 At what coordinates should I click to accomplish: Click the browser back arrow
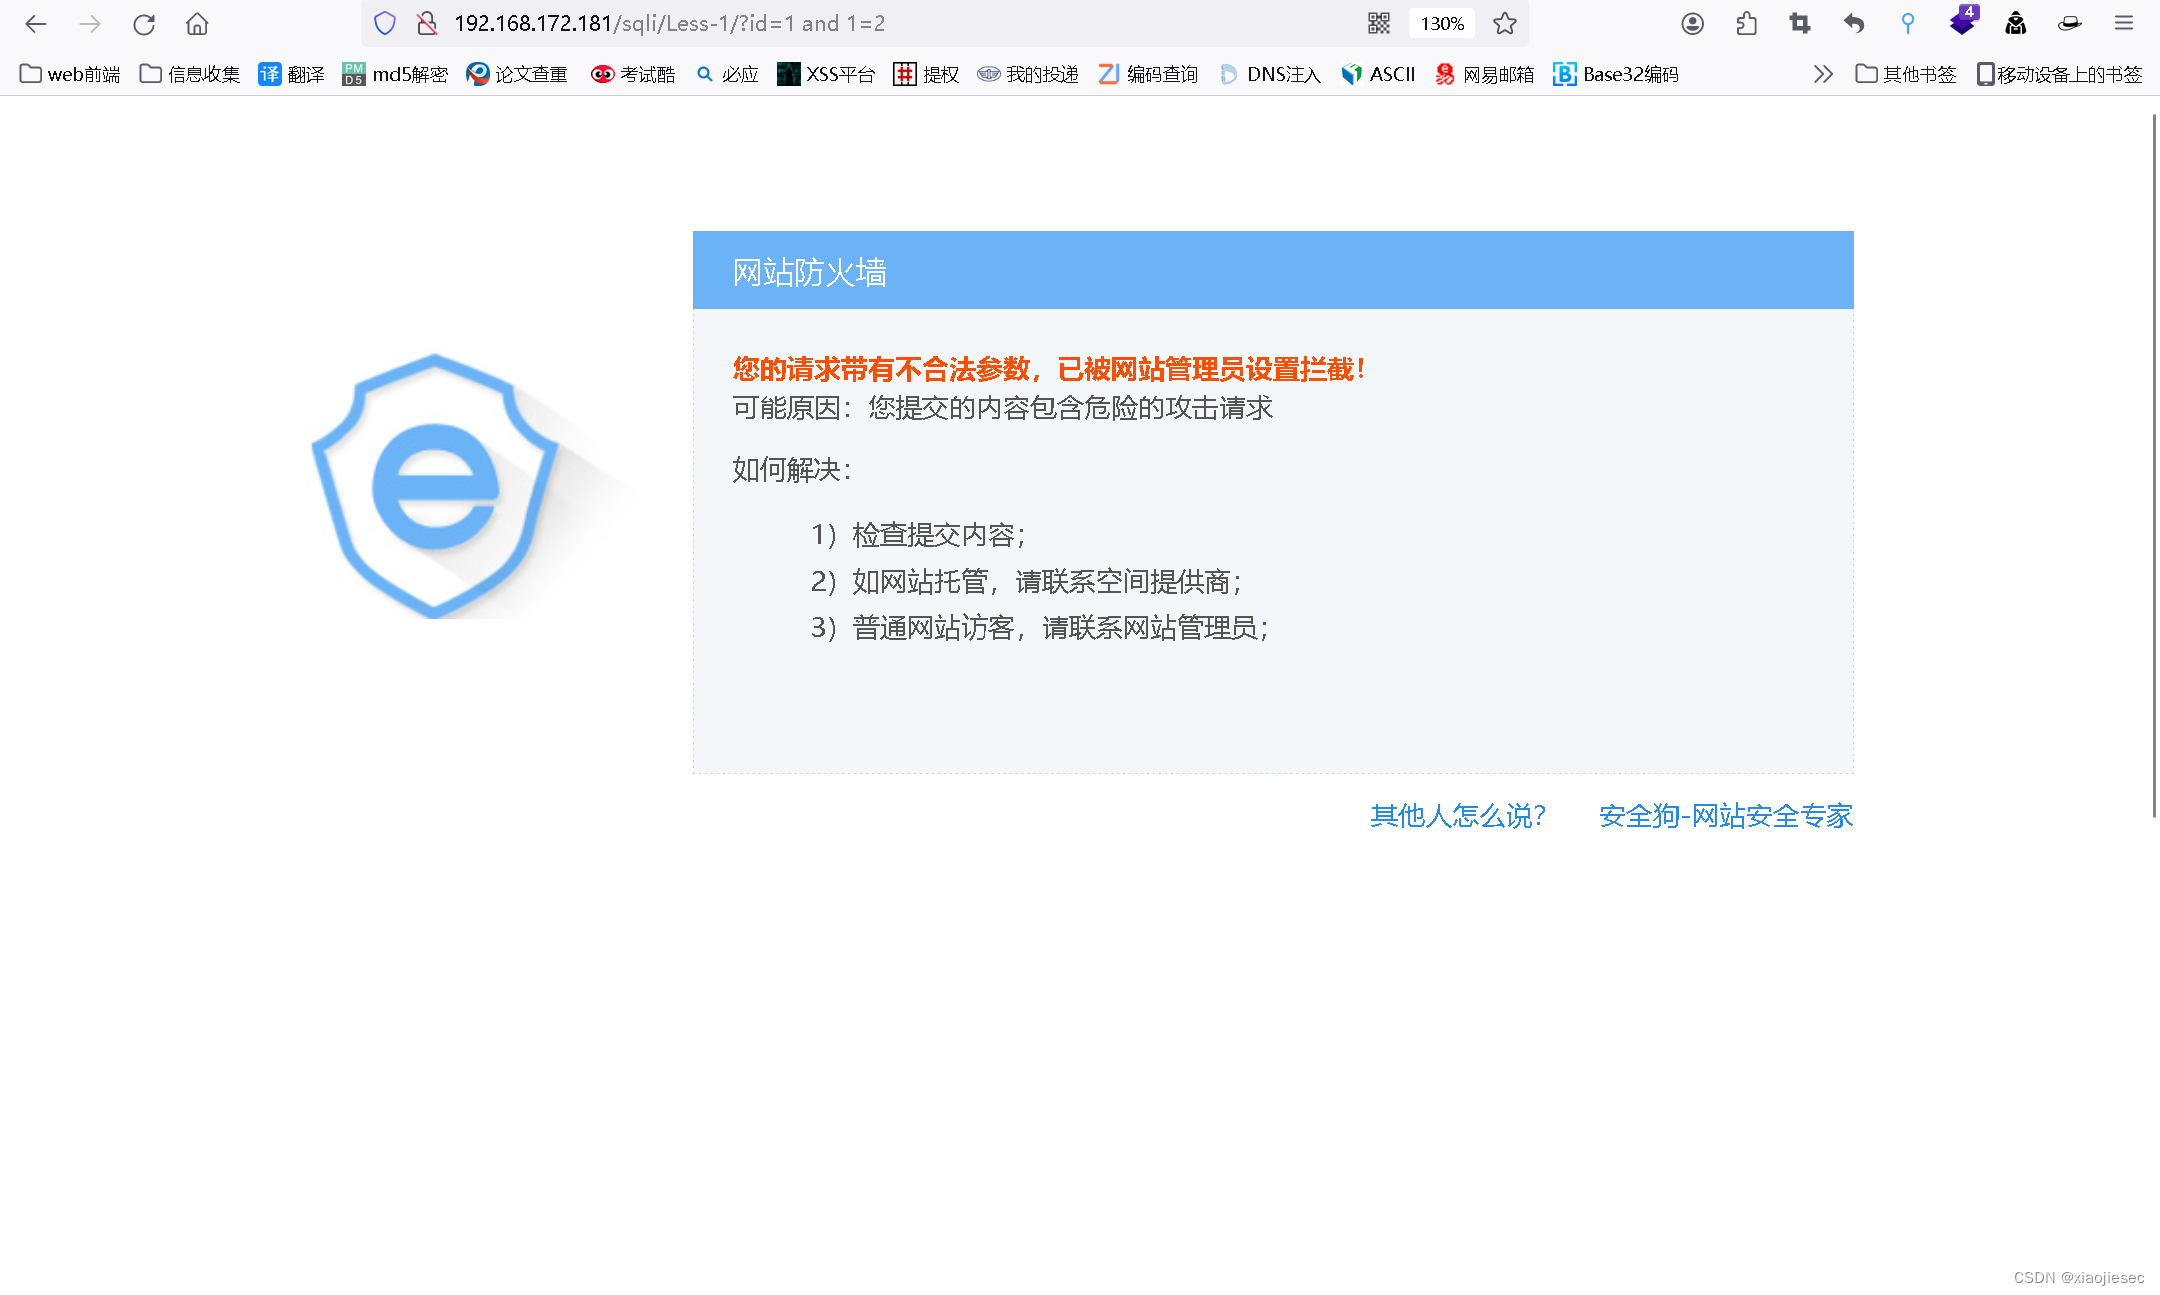pos(36,24)
